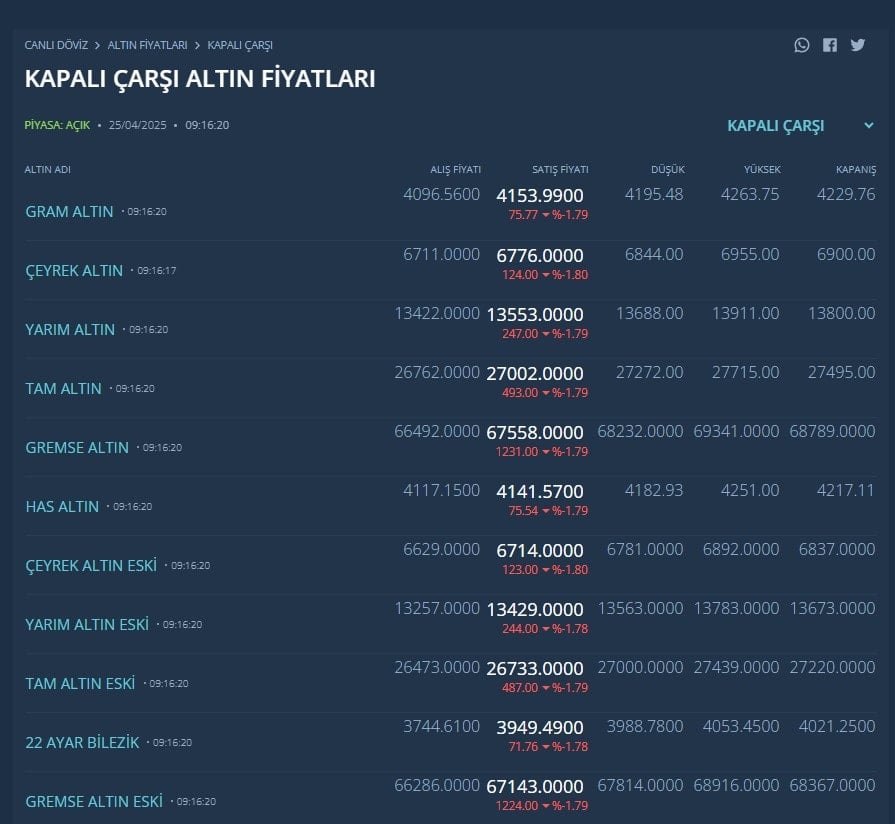Click the ALIŞ FİYATI column header
Screen dimensions: 895x824
tap(455, 169)
